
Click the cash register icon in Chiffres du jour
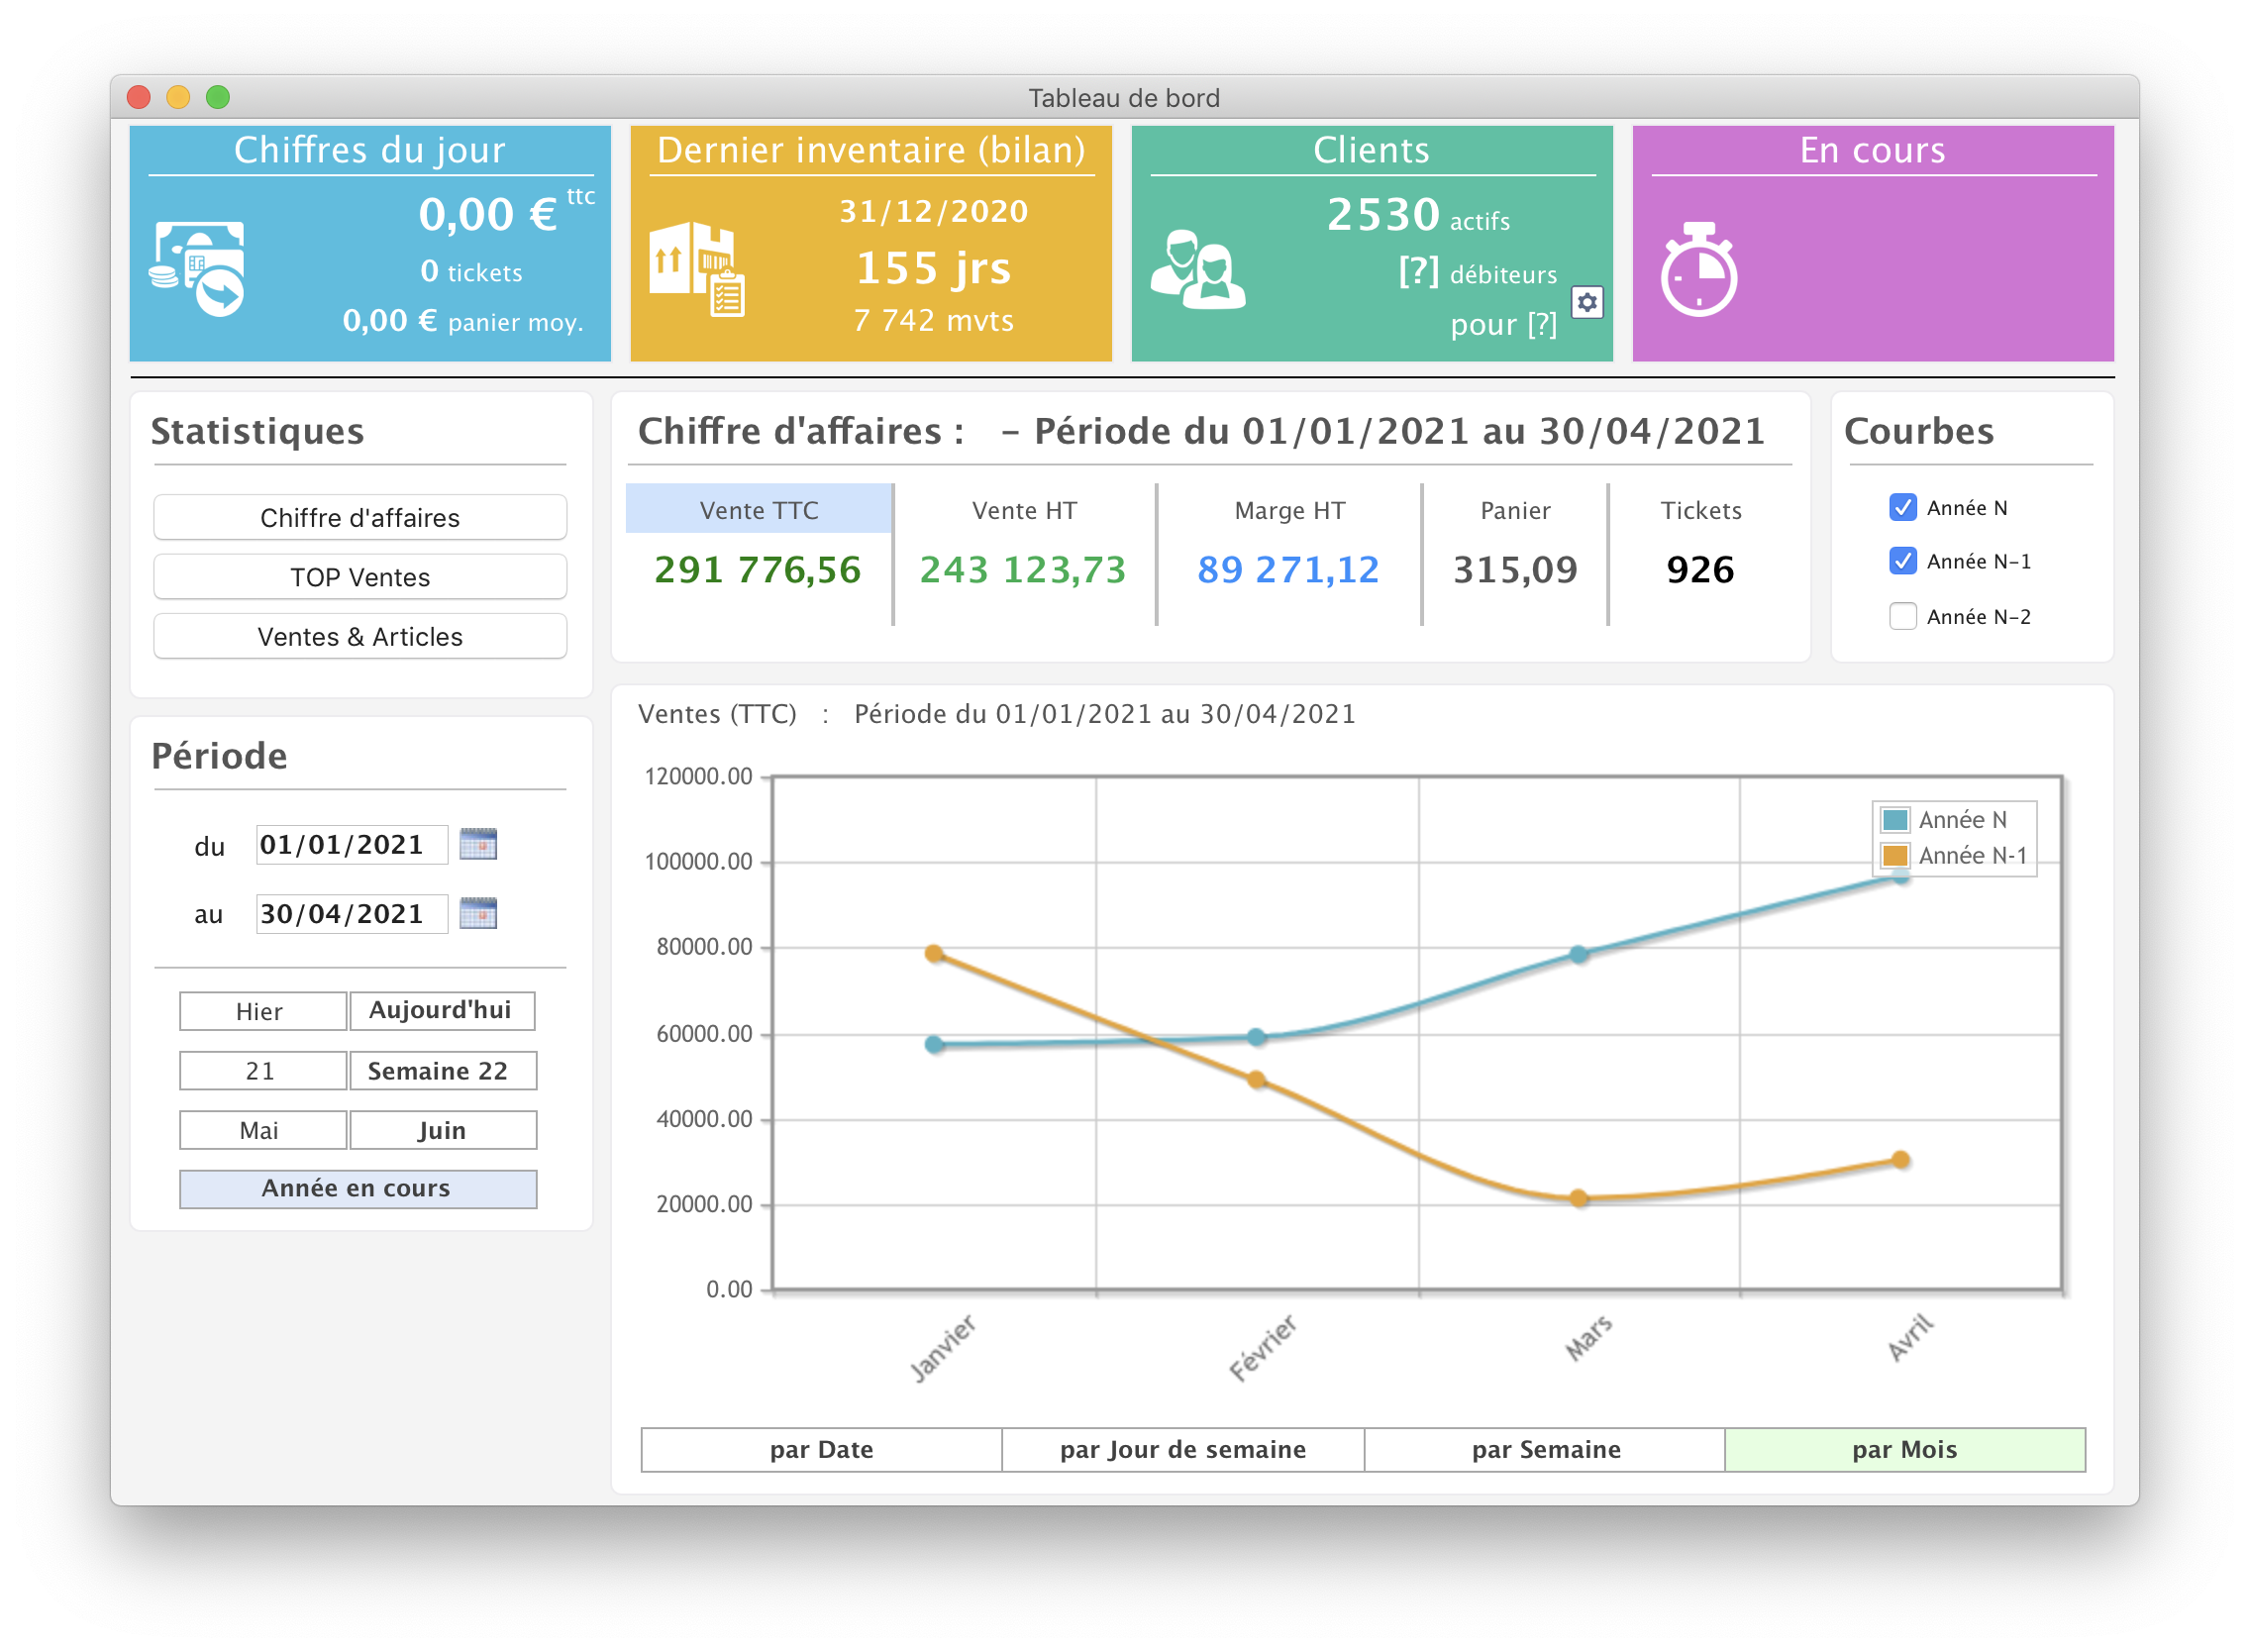tap(198, 268)
